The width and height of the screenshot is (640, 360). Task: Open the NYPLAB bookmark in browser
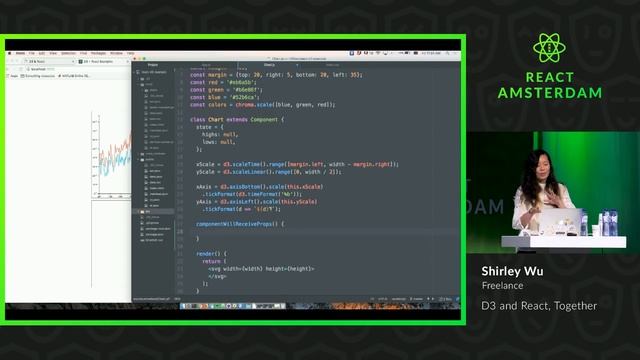[73, 76]
